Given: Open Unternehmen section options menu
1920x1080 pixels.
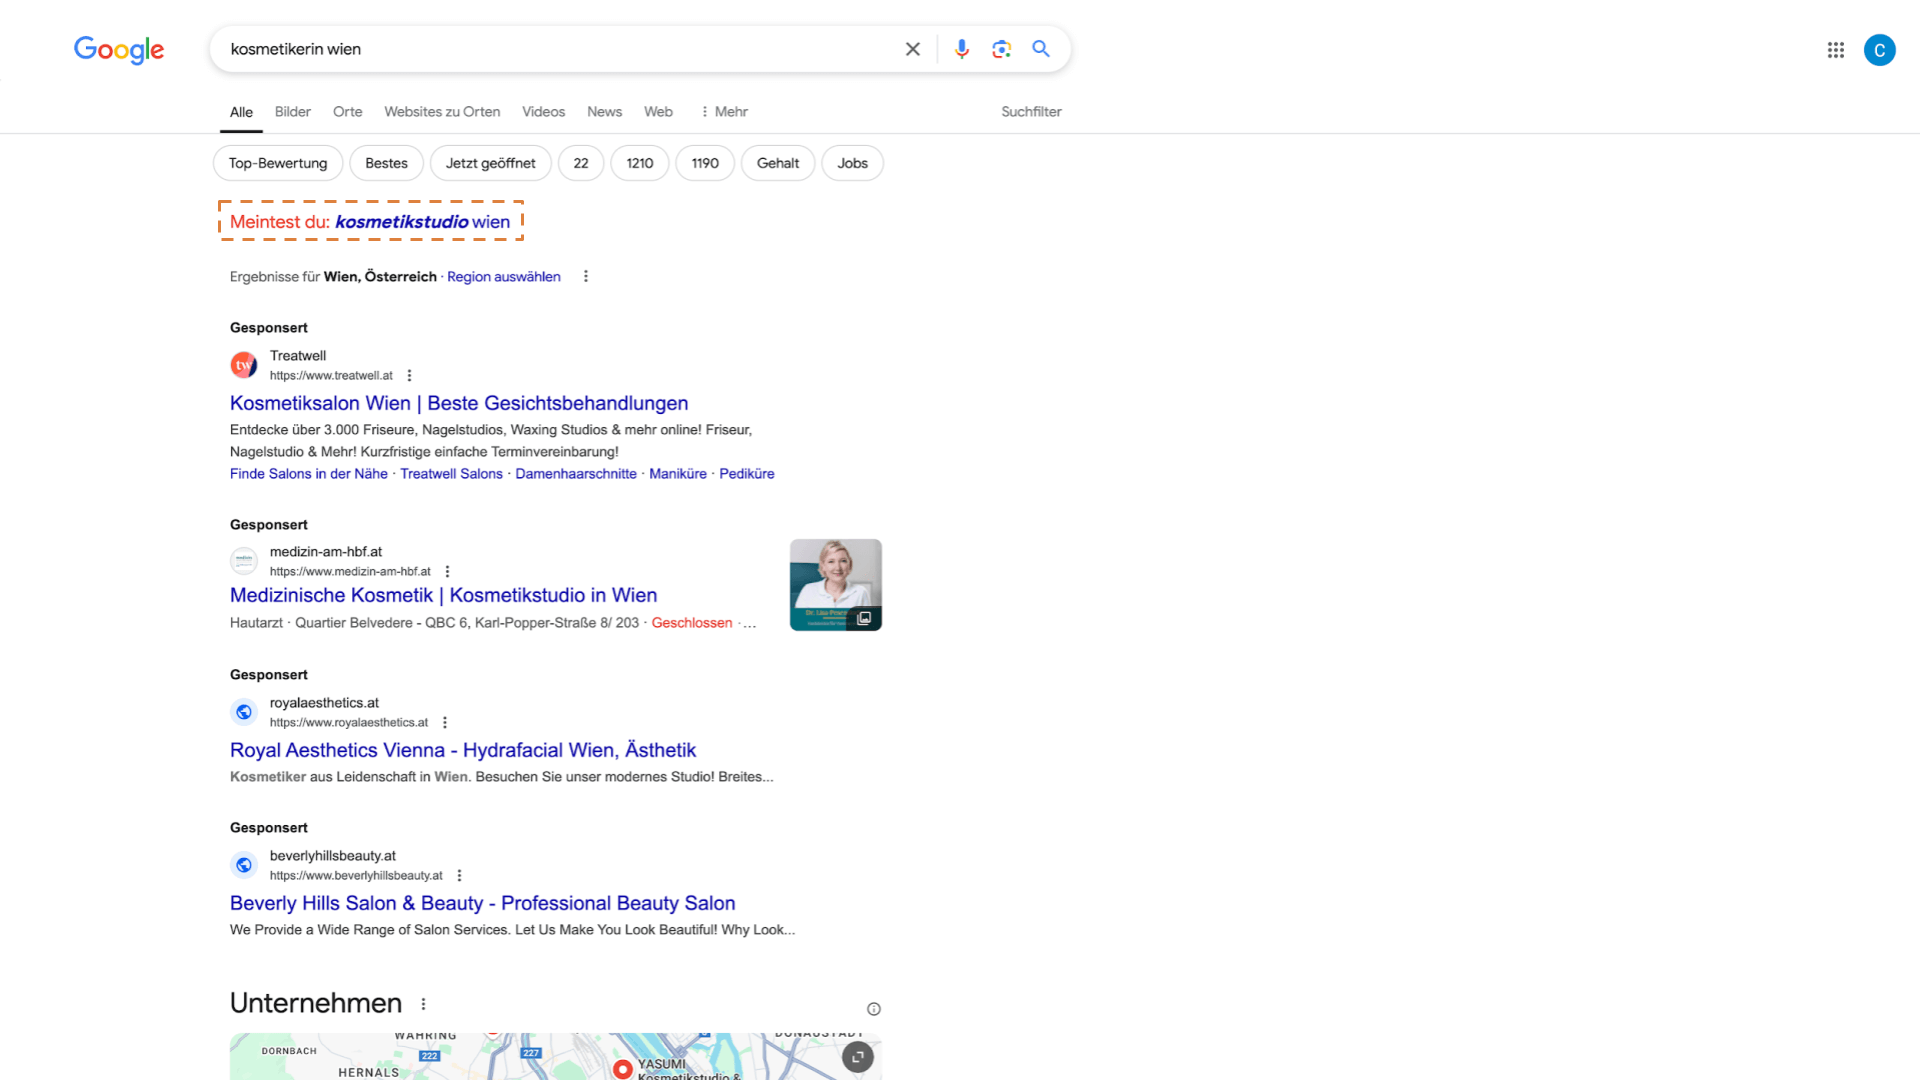Looking at the screenshot, I should 423,1004.
